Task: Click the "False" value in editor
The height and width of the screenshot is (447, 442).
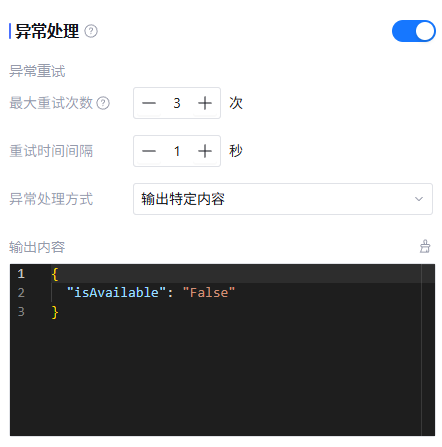Action: click(x=209, y=293)
